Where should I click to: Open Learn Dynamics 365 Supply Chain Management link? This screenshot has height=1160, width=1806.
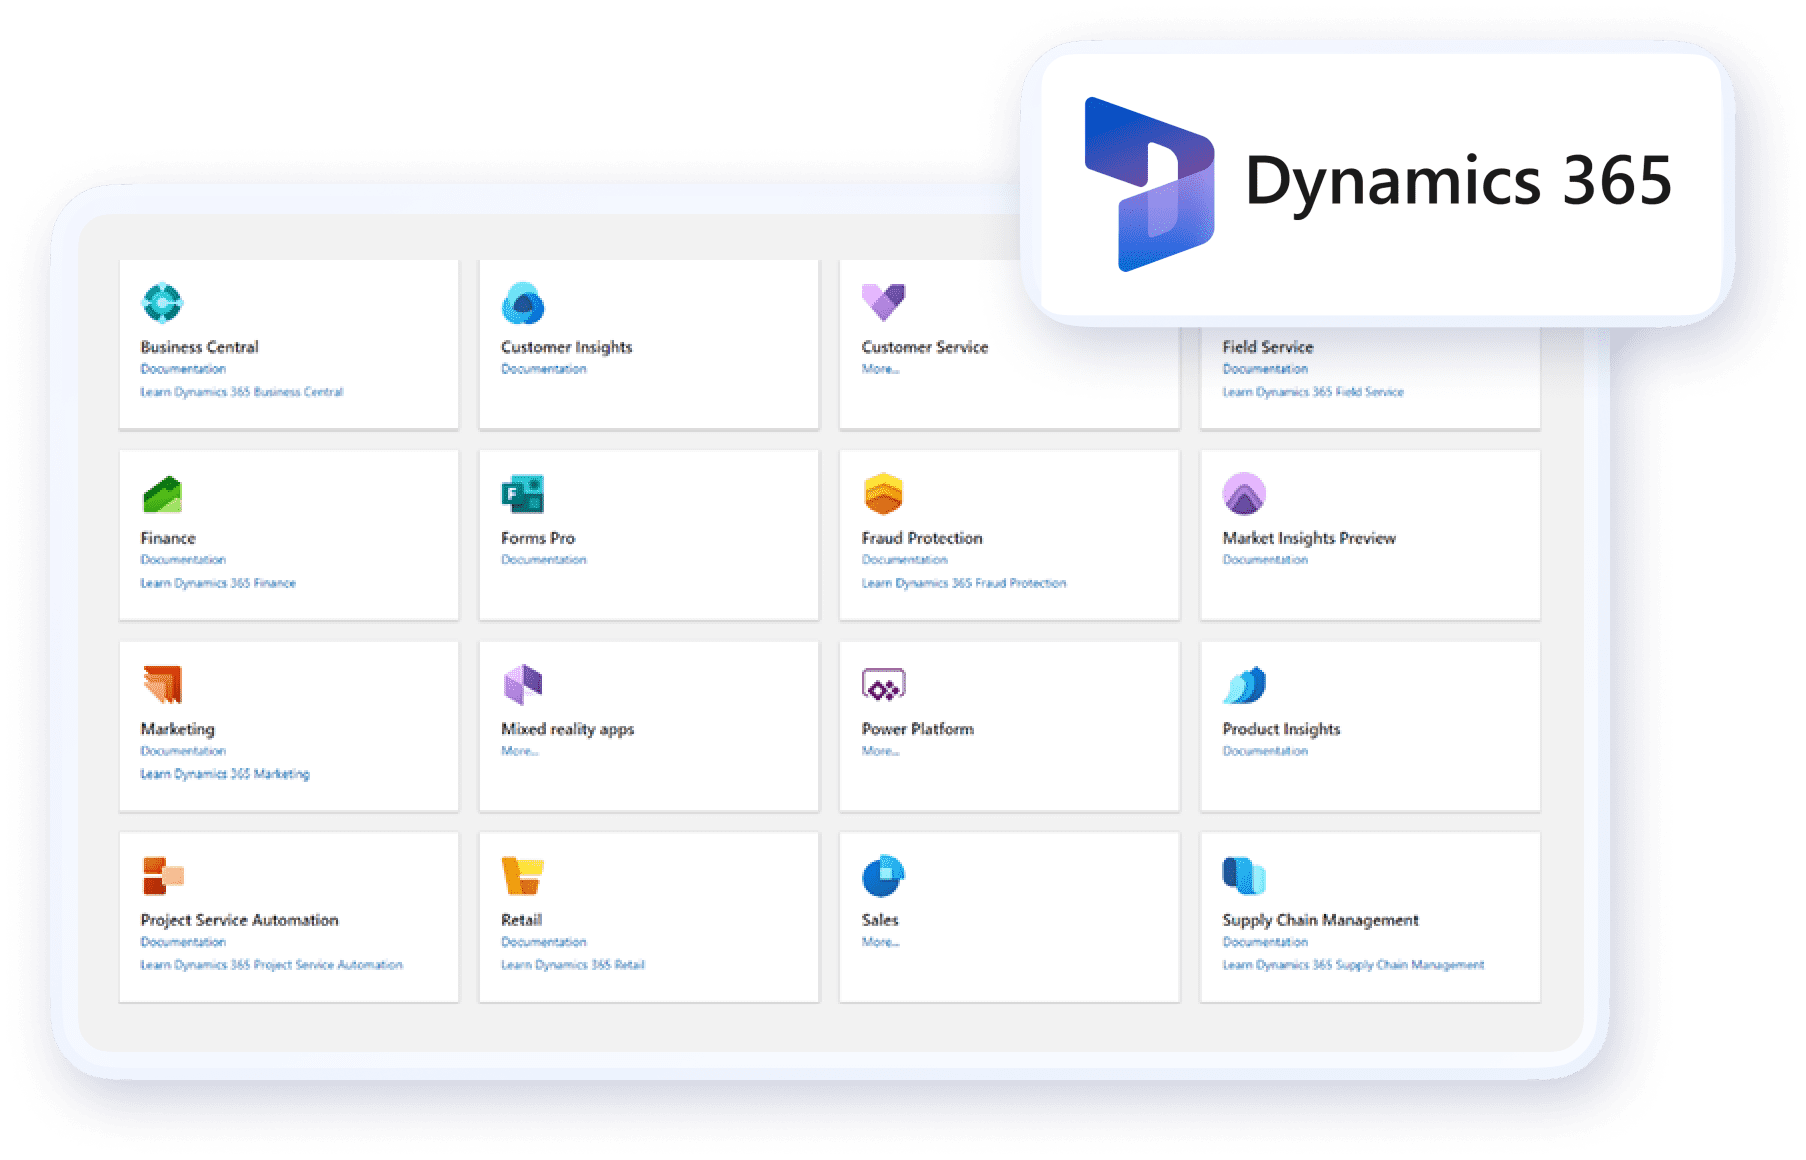[x=1353, y=965]
